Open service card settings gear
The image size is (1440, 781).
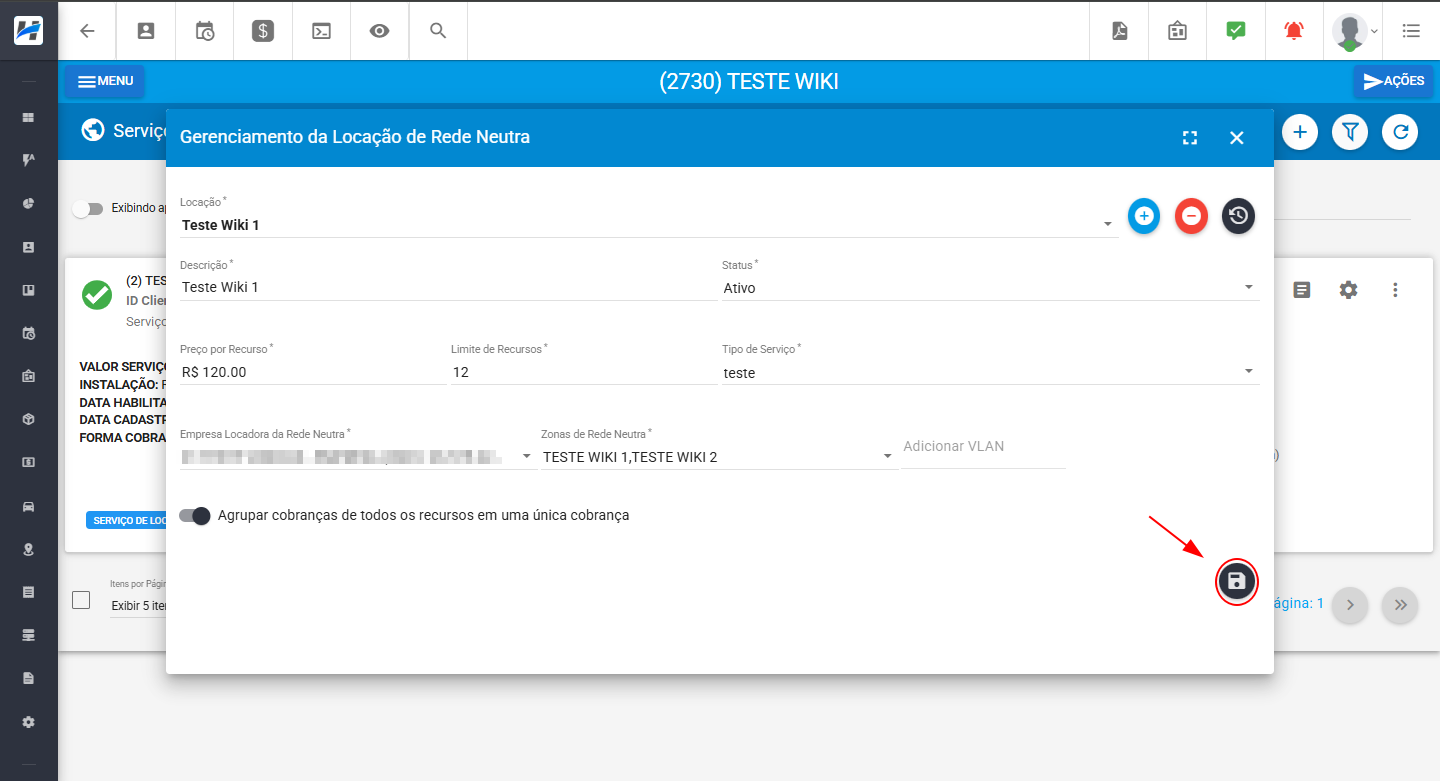1349,290
